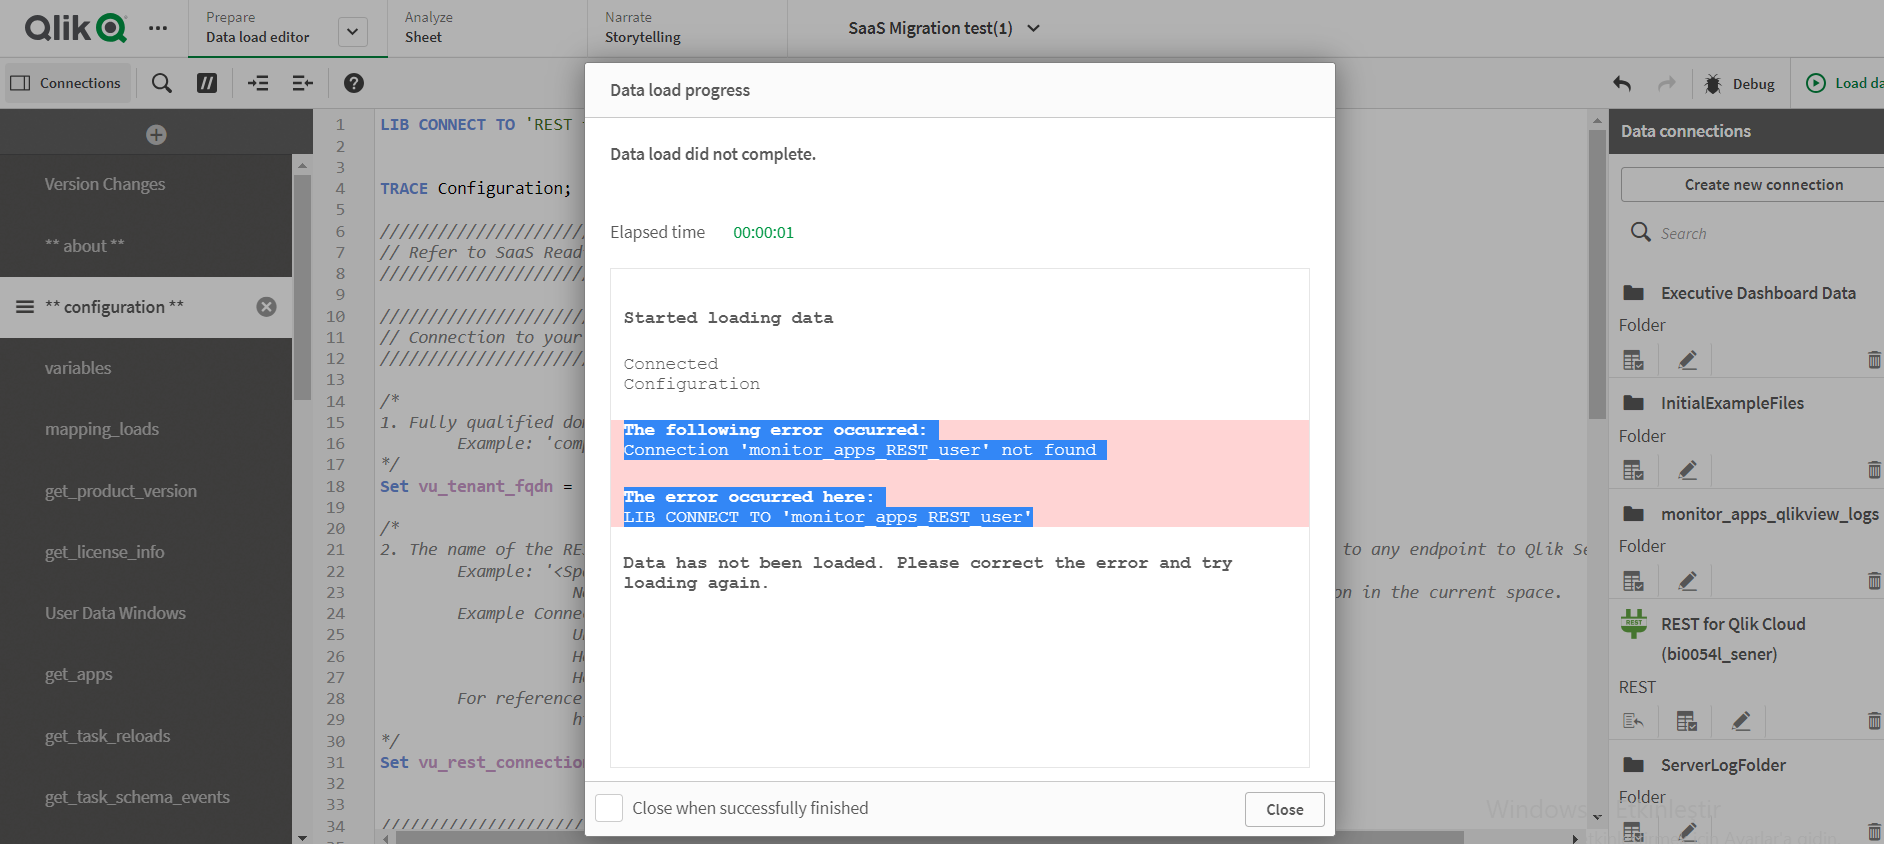Image resolution: width=1884 pixels, height=844 pixels.
Task: Click the outdent icon in toolbar
Action: (302, 83)
